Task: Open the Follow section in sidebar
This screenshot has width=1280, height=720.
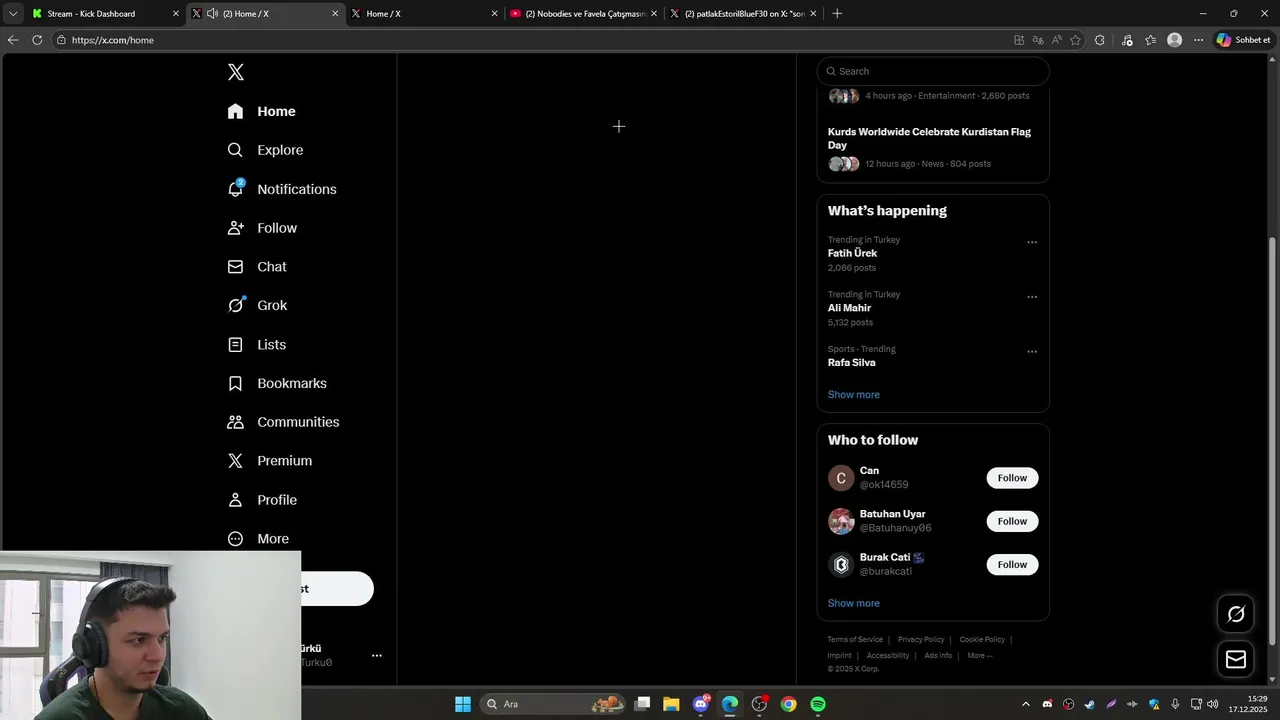Action: (262, 228)
